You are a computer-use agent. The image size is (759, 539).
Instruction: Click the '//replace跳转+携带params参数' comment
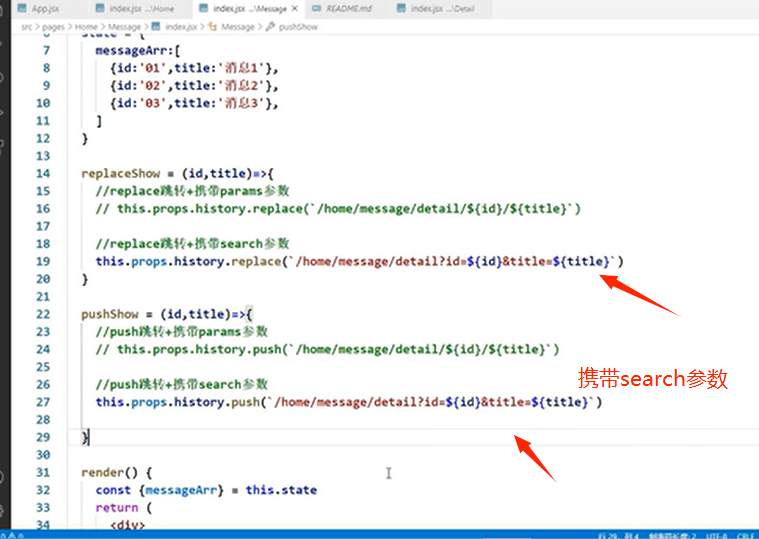coord(192,191)
